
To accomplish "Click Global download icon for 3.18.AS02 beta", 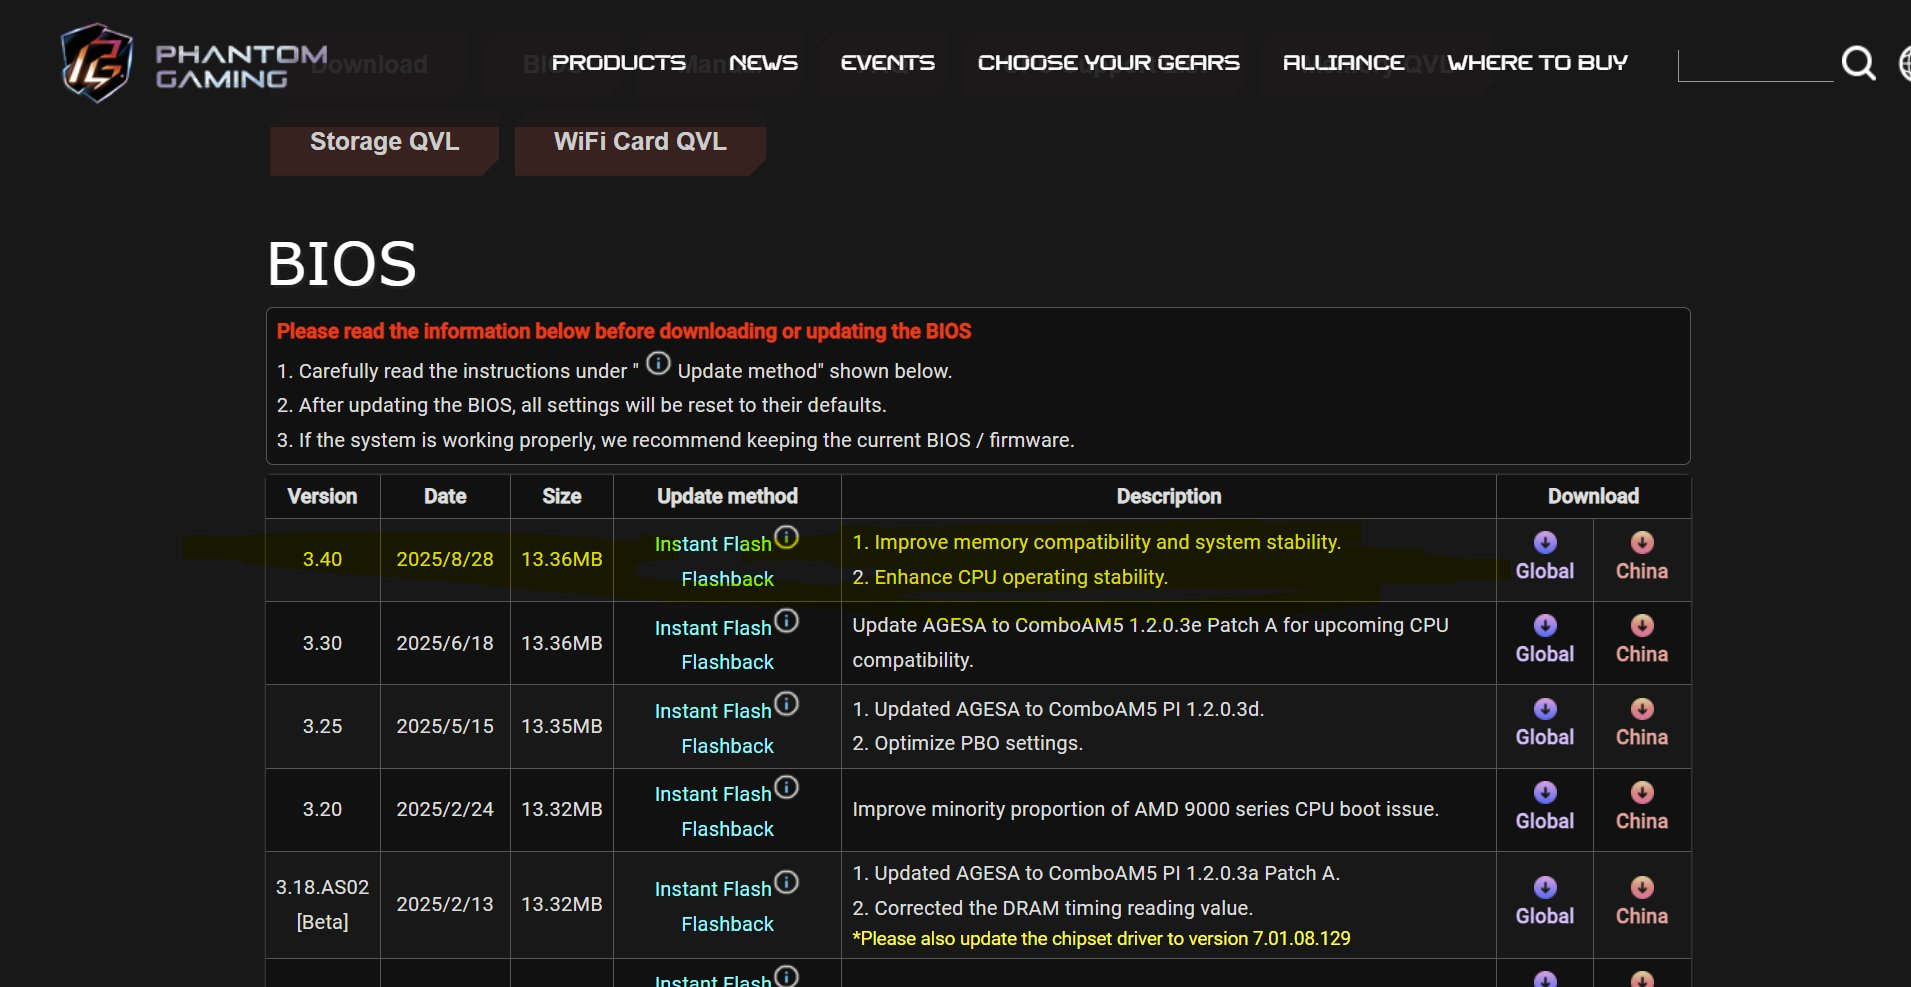I will [x=1545, y=887].
